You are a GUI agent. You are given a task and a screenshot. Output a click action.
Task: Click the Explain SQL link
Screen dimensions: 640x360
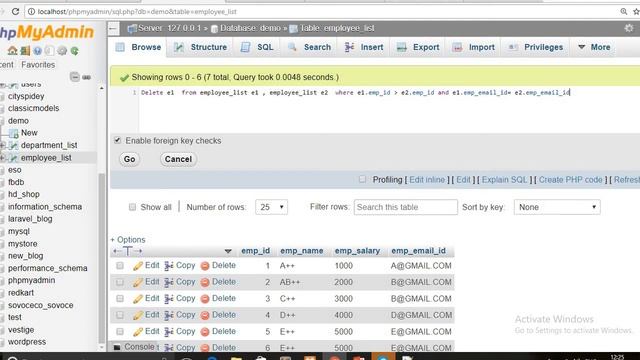[504, 180]
